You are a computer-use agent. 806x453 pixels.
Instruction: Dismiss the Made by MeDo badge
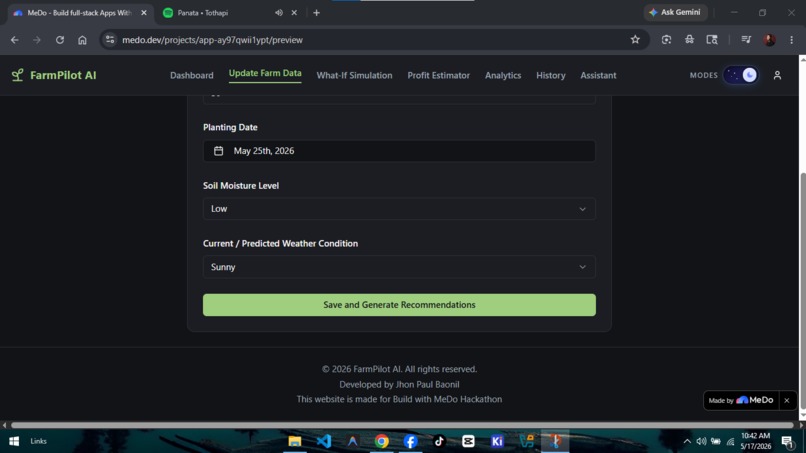(786, 400)
